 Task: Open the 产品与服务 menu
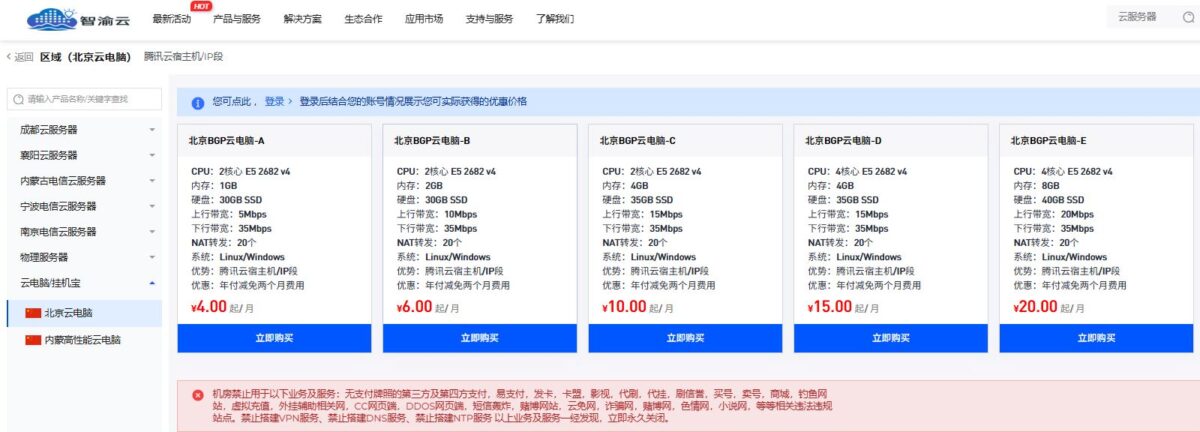point(237,19)
